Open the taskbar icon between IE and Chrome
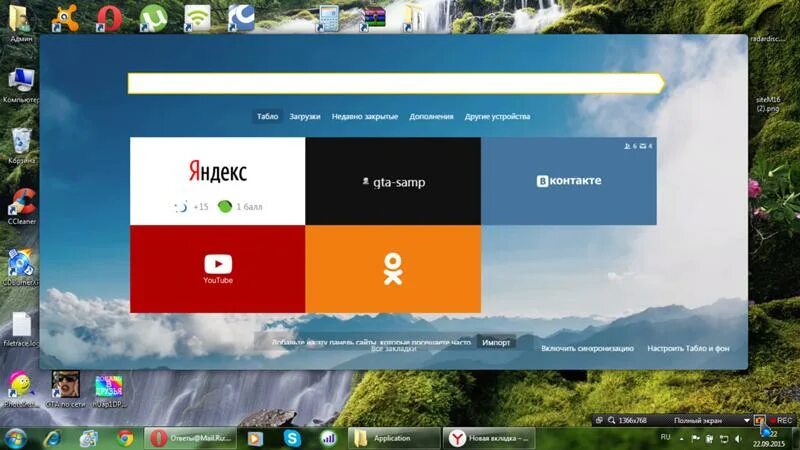The width and height of the screenshot is (800, 450). tap(89, 438)
